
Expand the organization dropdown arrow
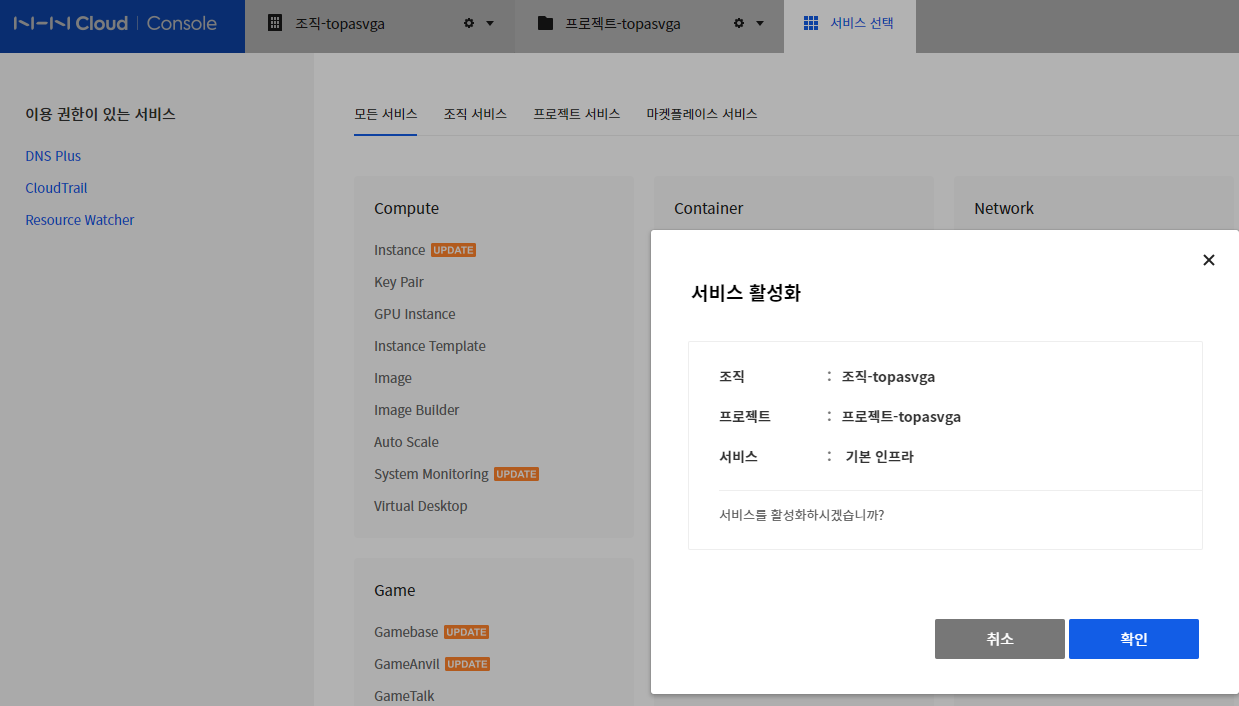tap(490, 23)
